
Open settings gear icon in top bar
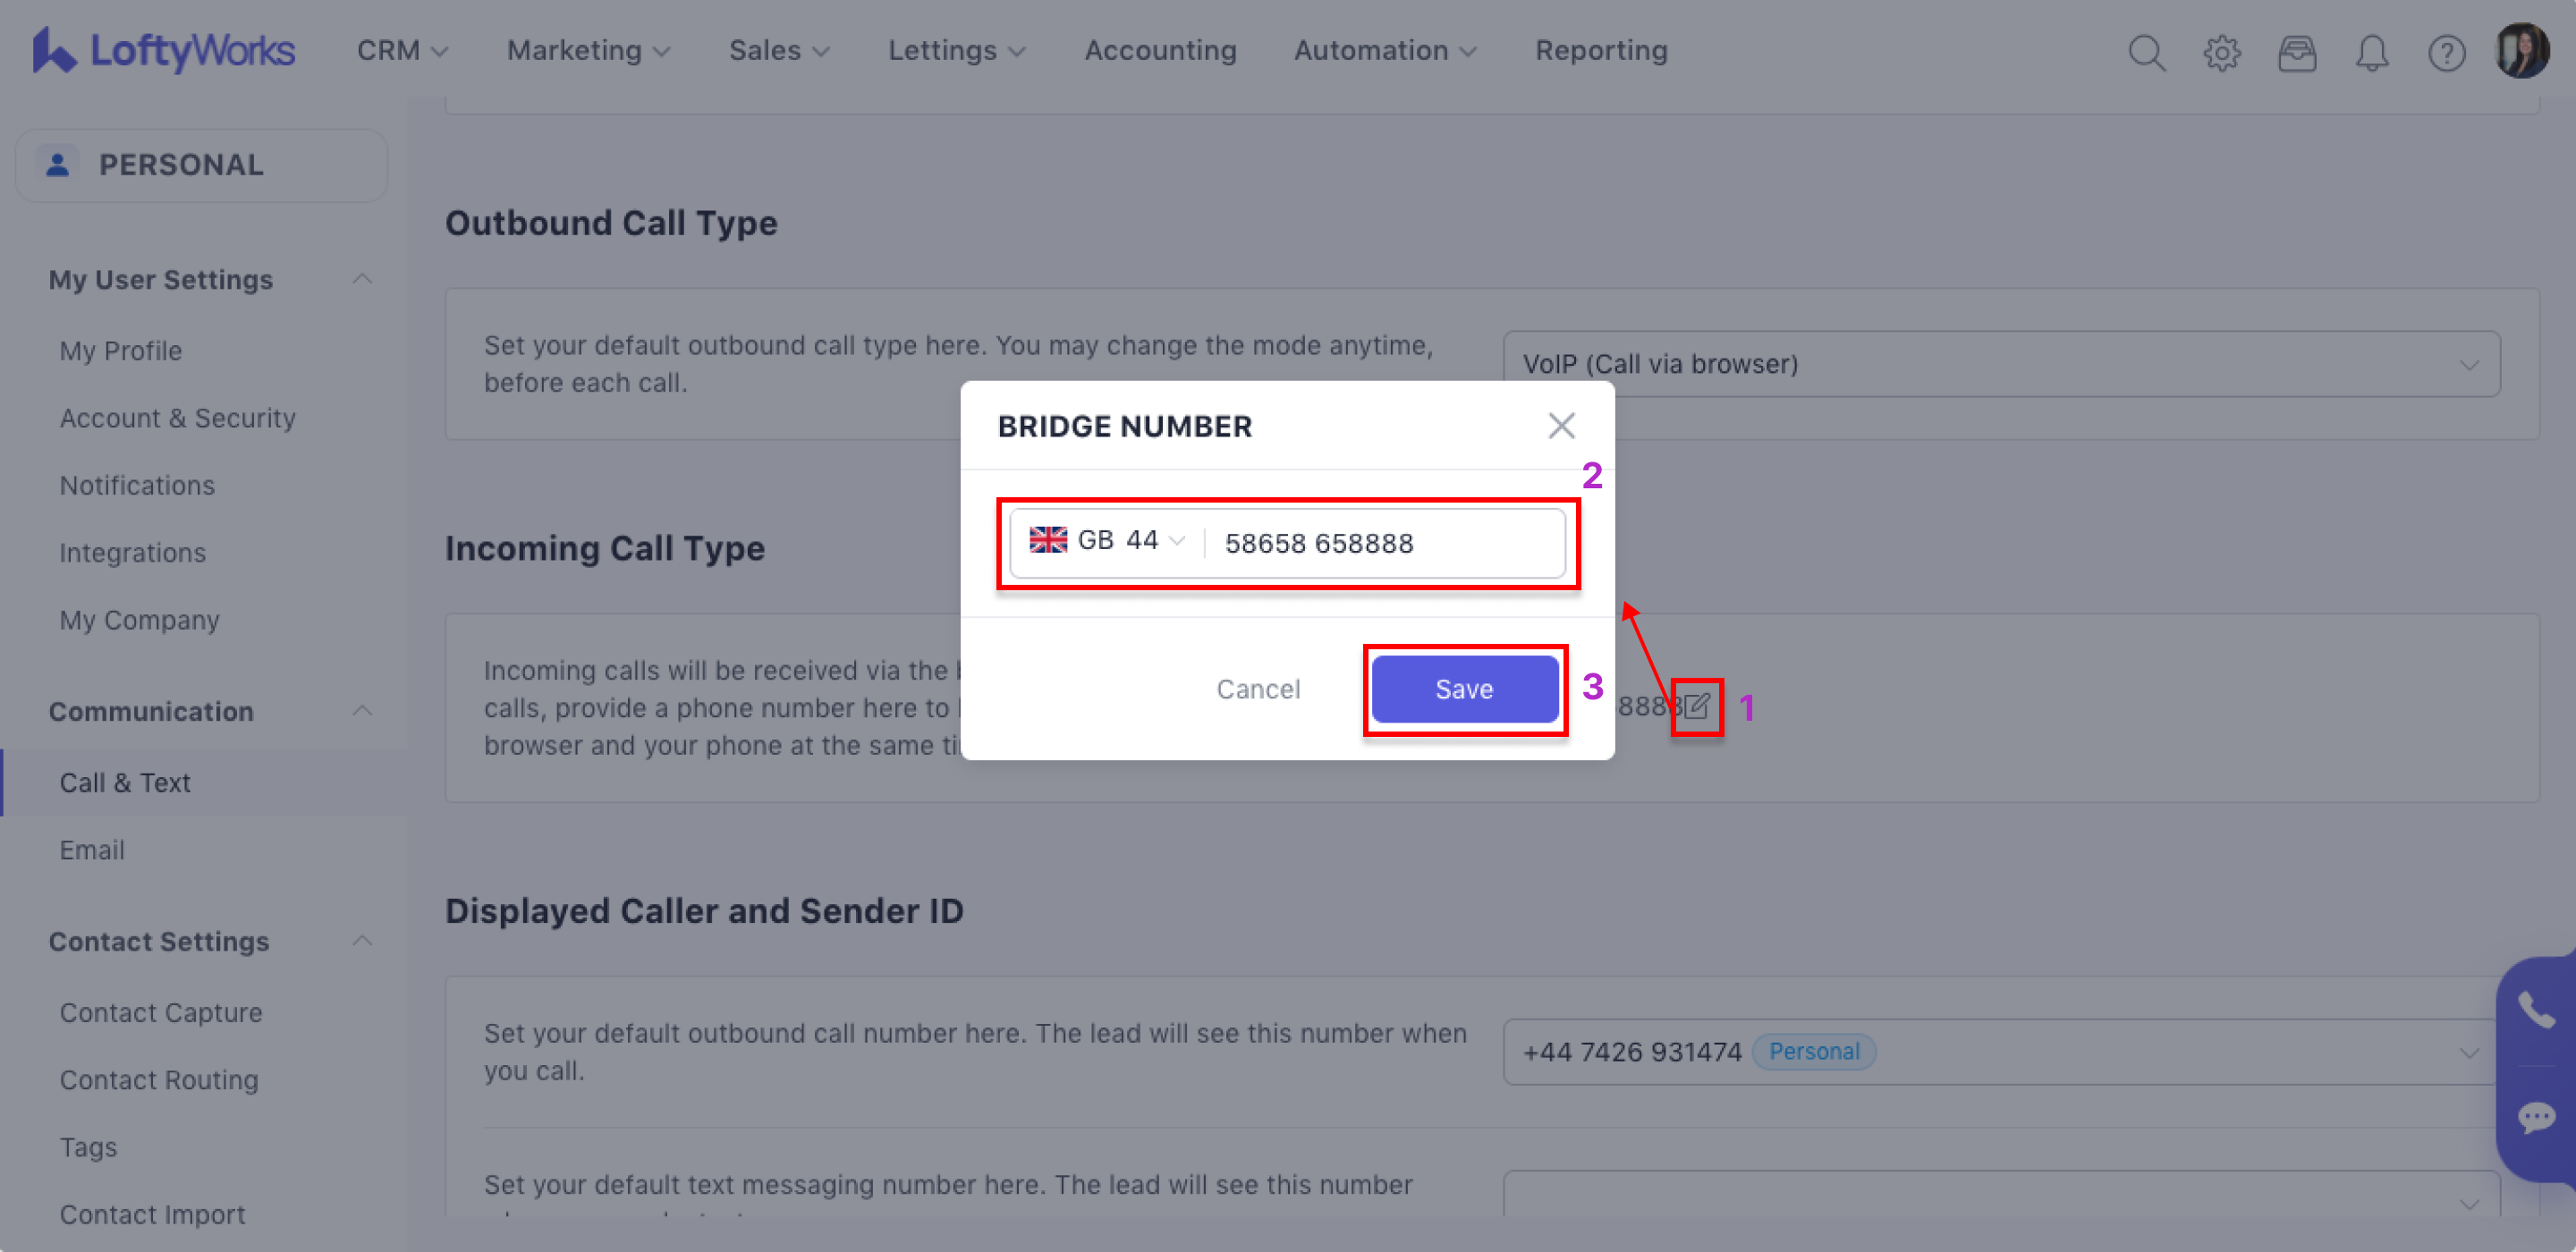coord(2221,52)
